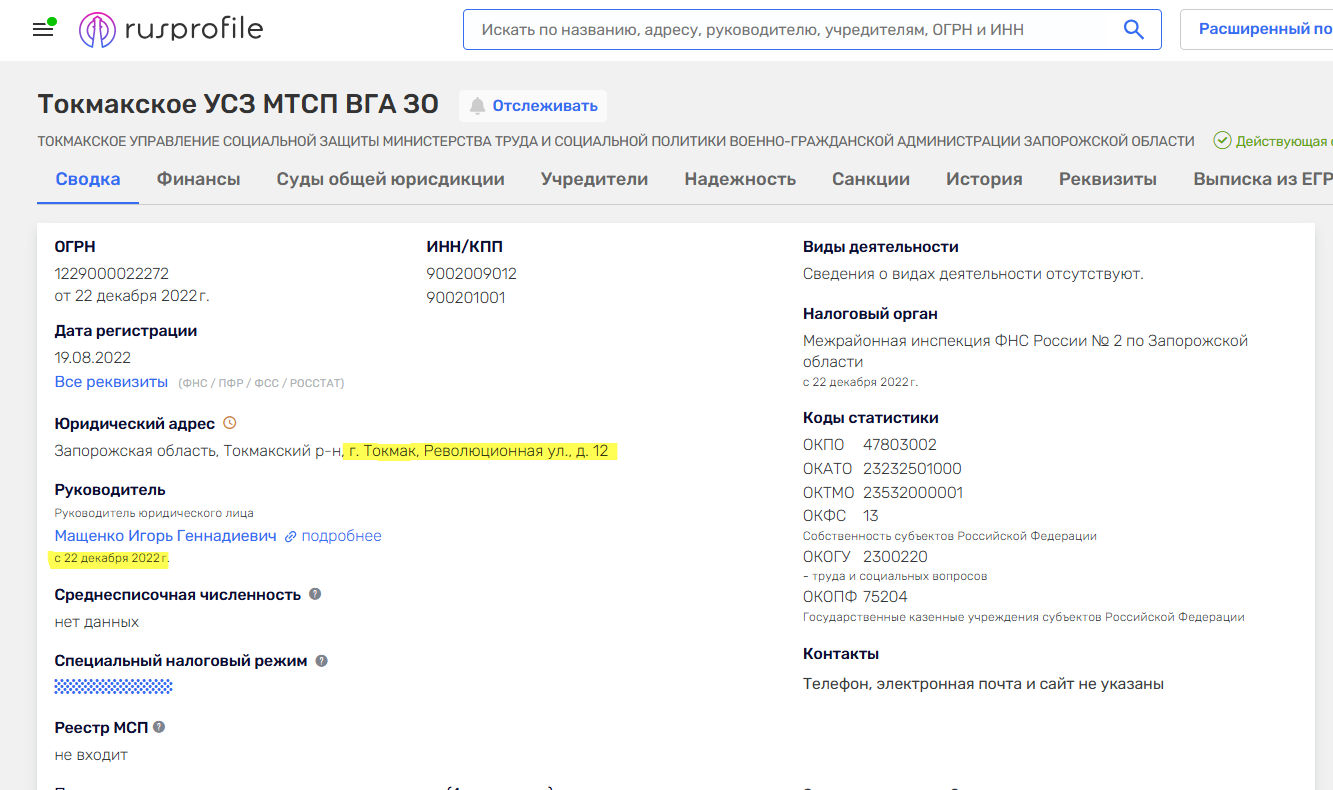Click clock icon beside Юридический адрес
Screen dimensions: 1333x790
[230, 424]
